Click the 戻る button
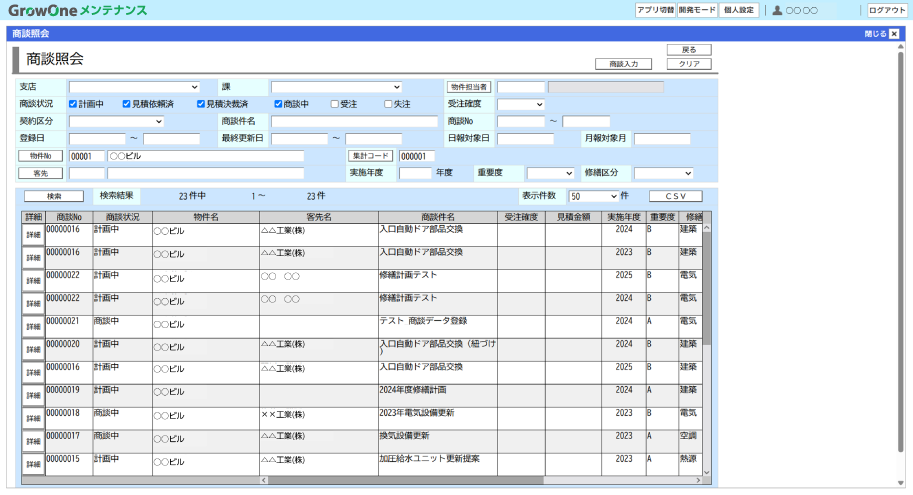Screen dimensions: 913x495 pos(689,50)
